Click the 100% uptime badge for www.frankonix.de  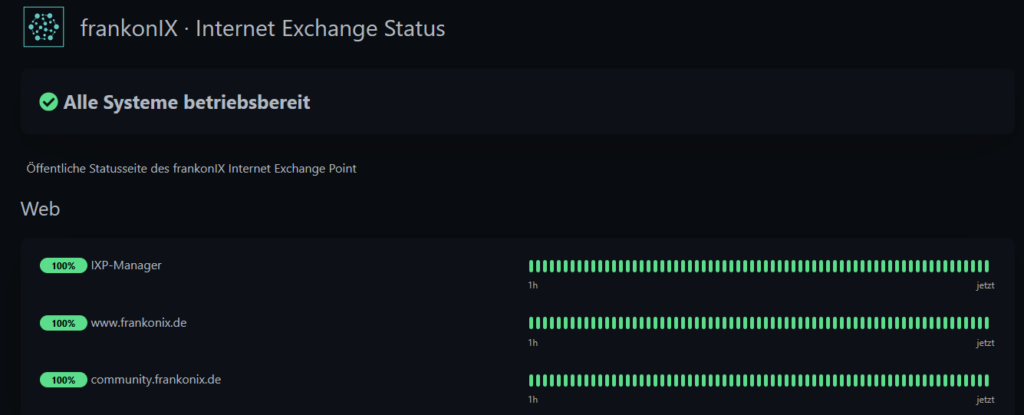pos(63,323)
